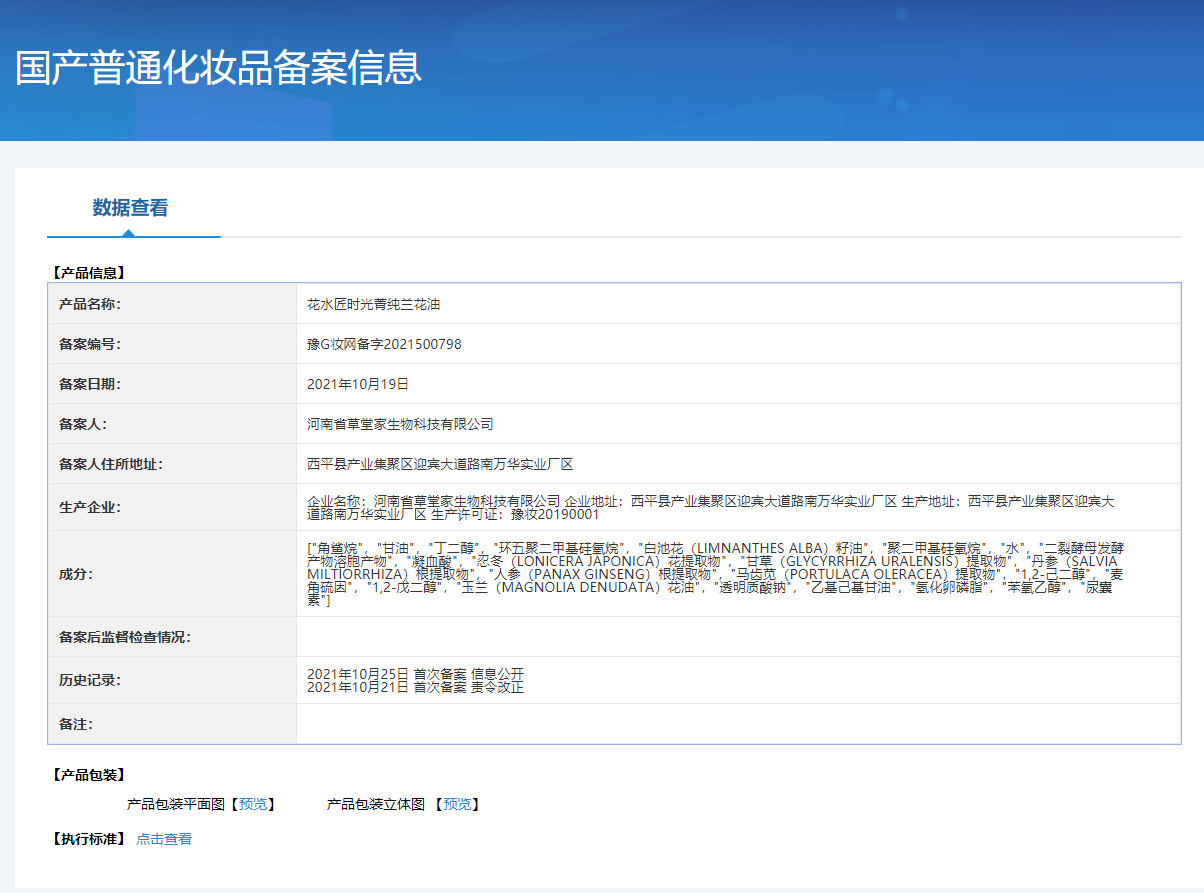Click the 备案人 row label
This screenshot has height=893, width=1204.
83,424
